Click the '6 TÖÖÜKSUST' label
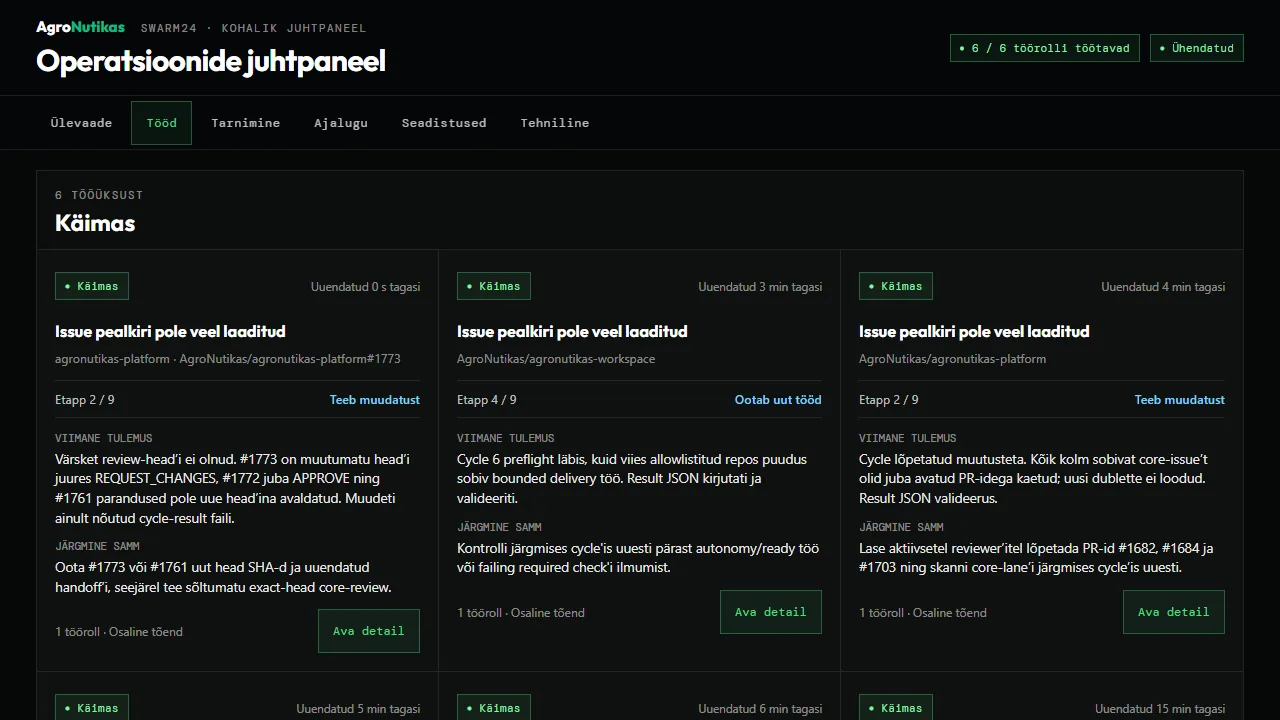Screen dimensions: 1280x720 tap(99, 195)
